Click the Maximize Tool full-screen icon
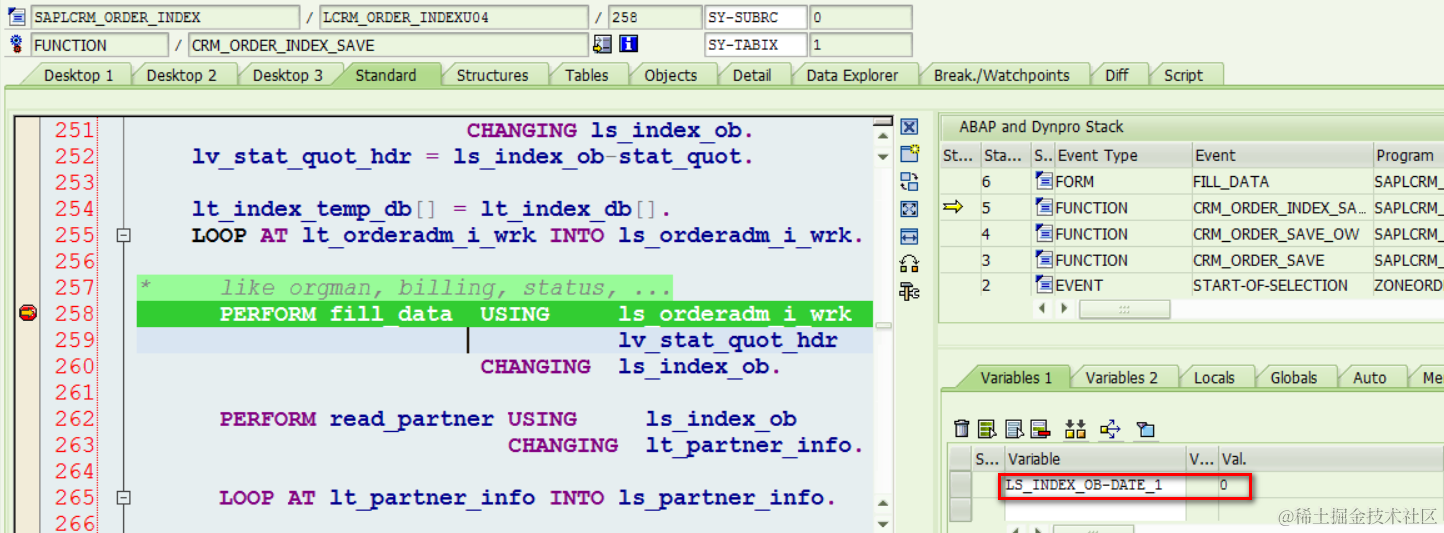Screen dimensions: 1444x533 (x=909, y=209)
